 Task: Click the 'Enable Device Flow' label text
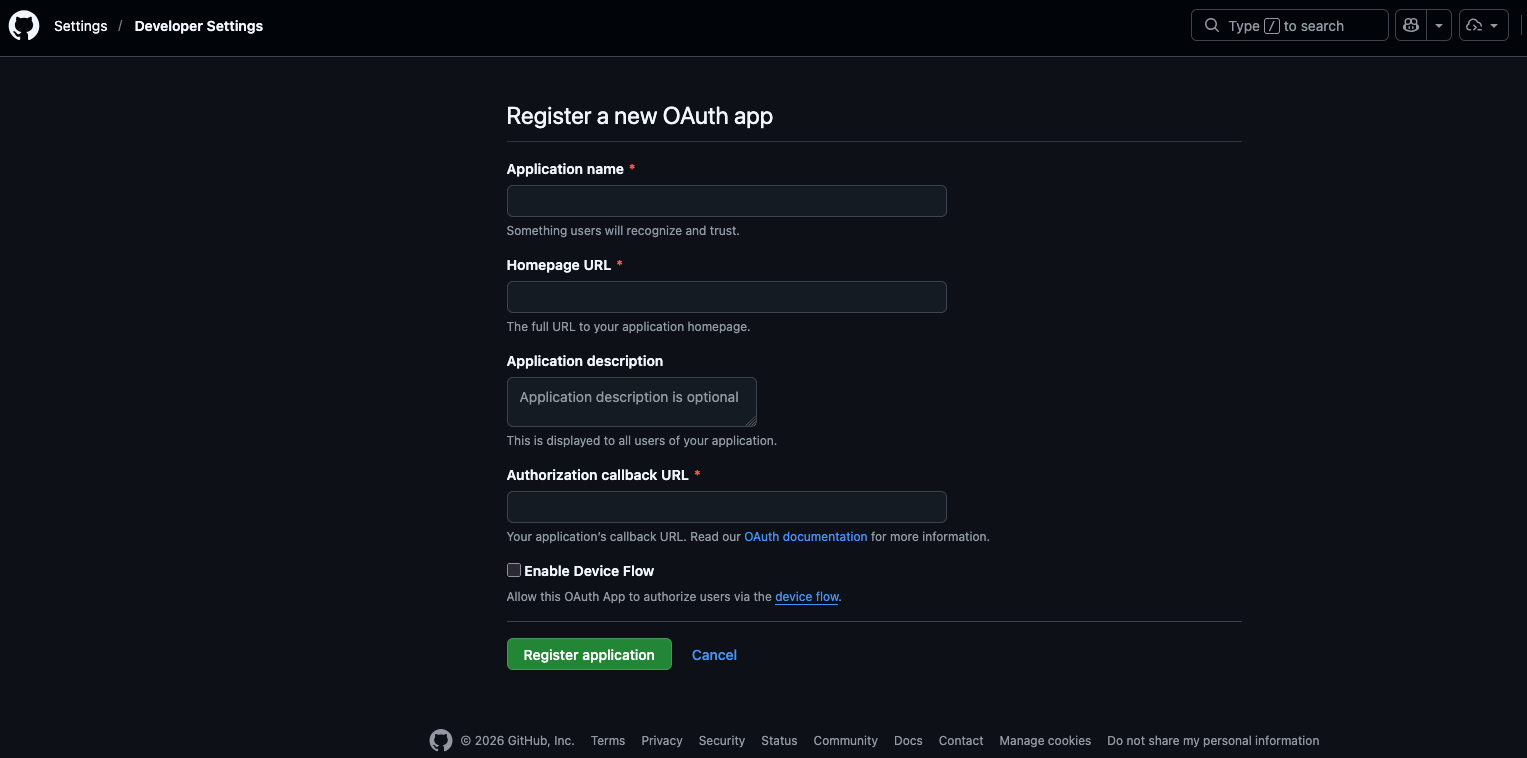589,571
